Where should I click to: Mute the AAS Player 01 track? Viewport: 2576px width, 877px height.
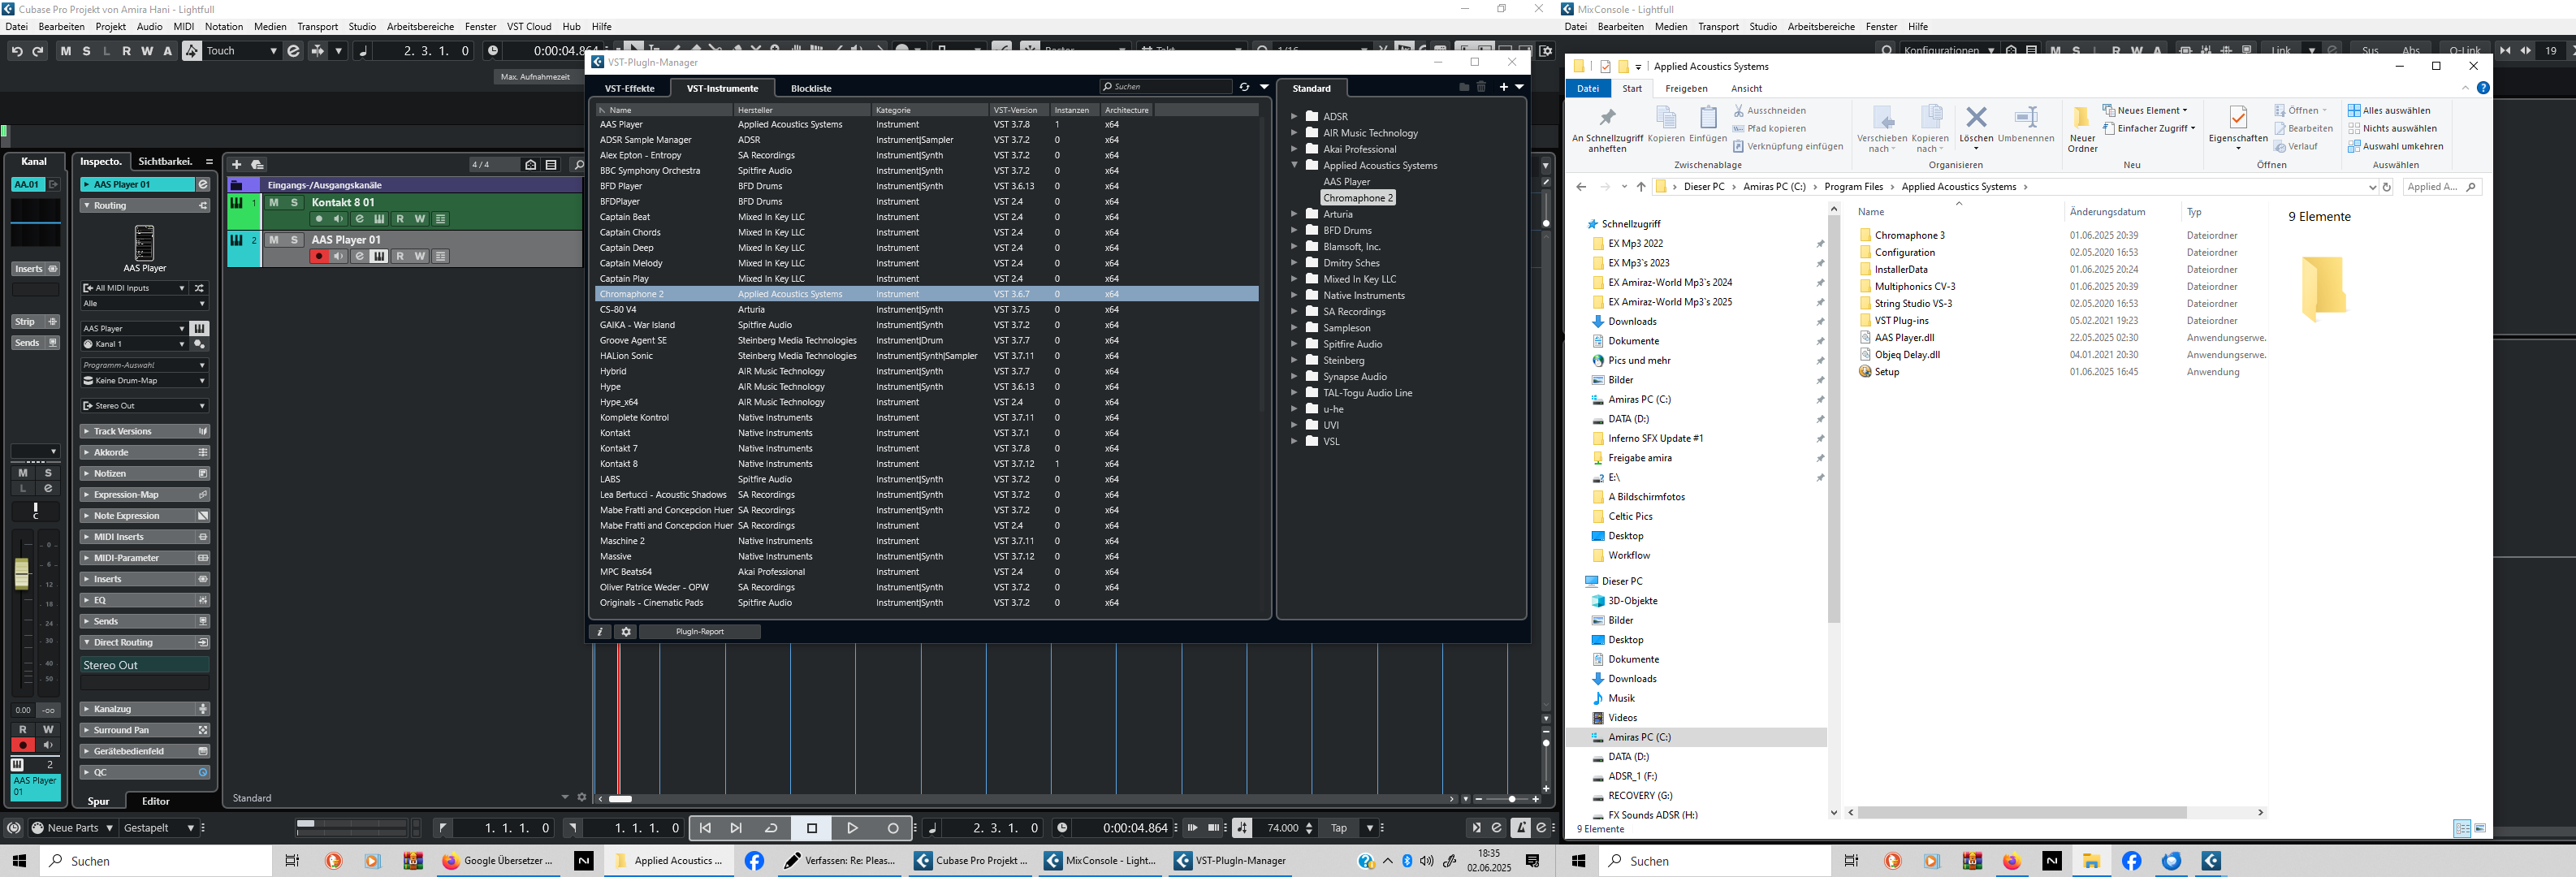tap(274, 240)
